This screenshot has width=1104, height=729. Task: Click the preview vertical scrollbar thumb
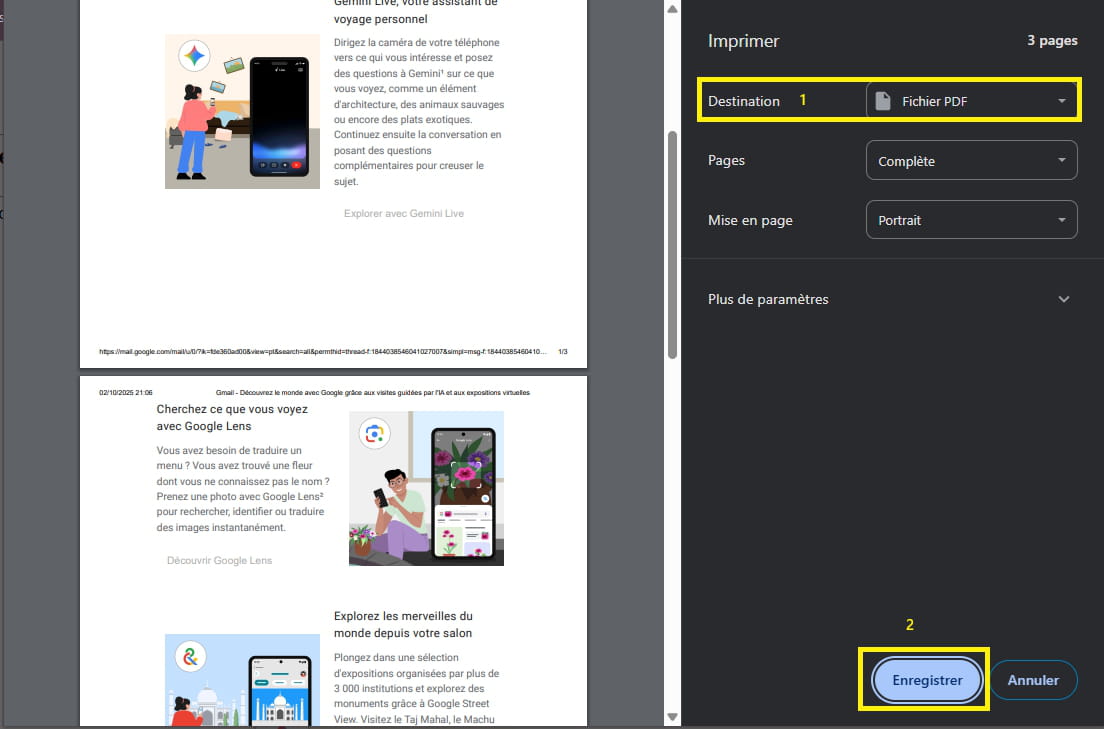tap(672, 244)
